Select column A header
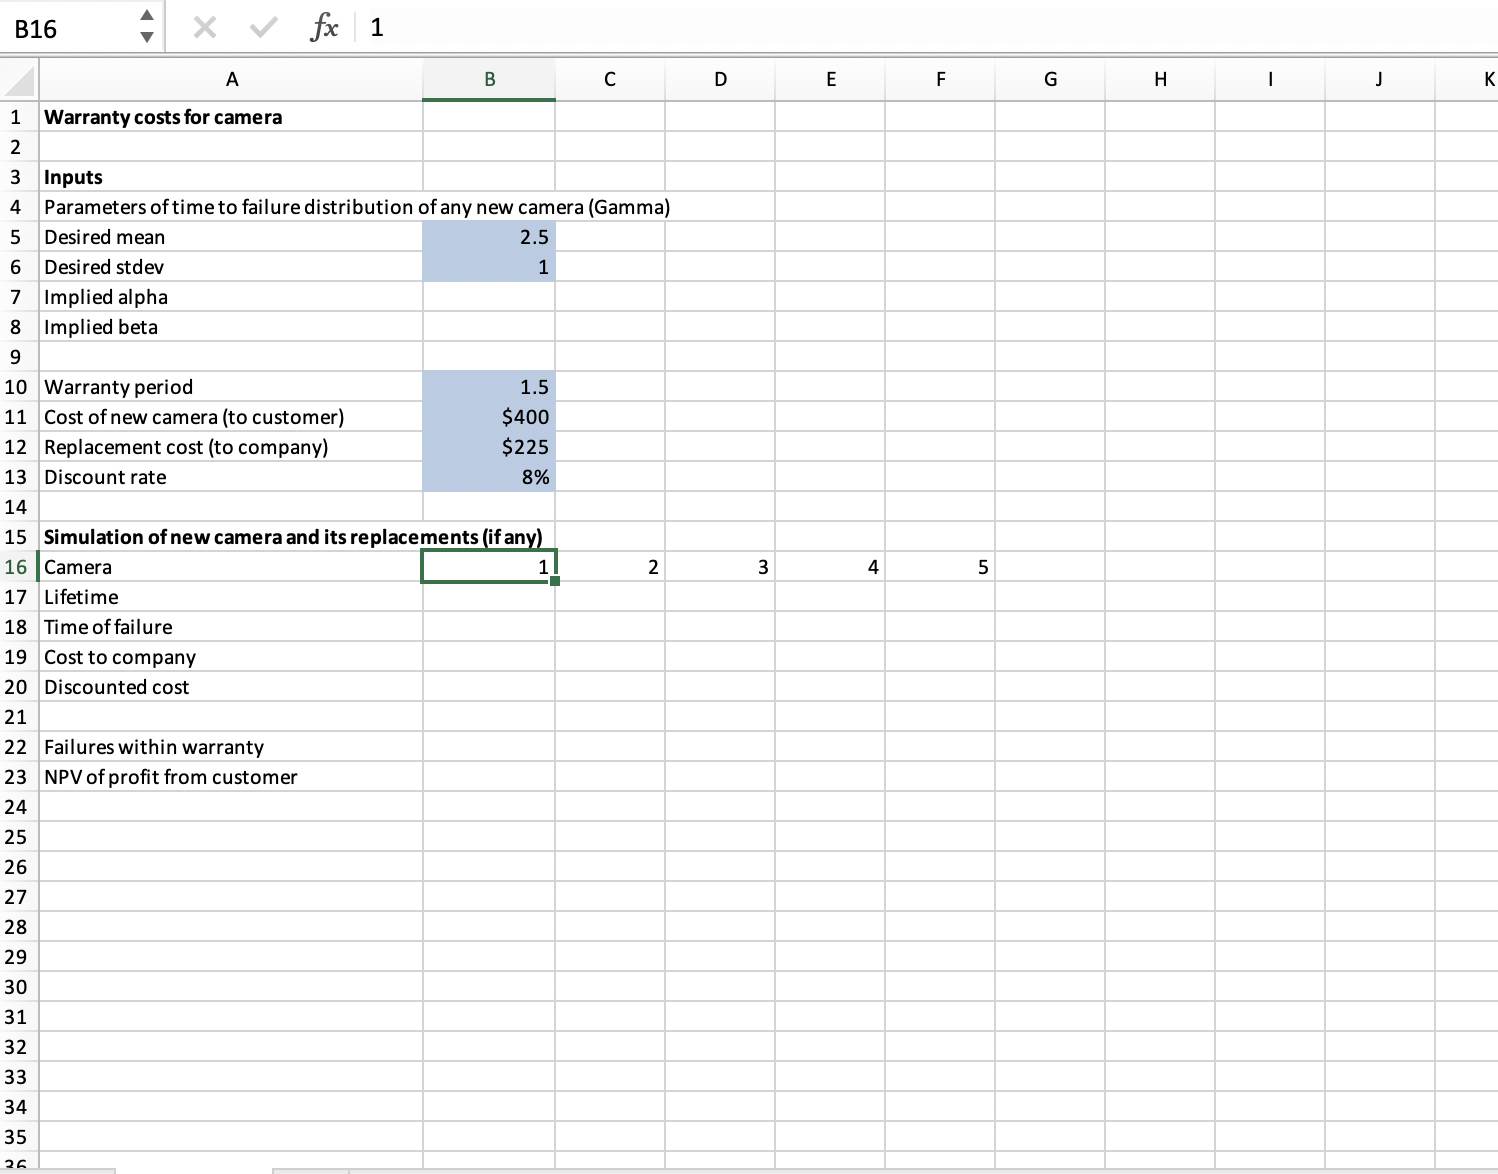This screenshot has height=1174, width=1498. tap(232, 80)
